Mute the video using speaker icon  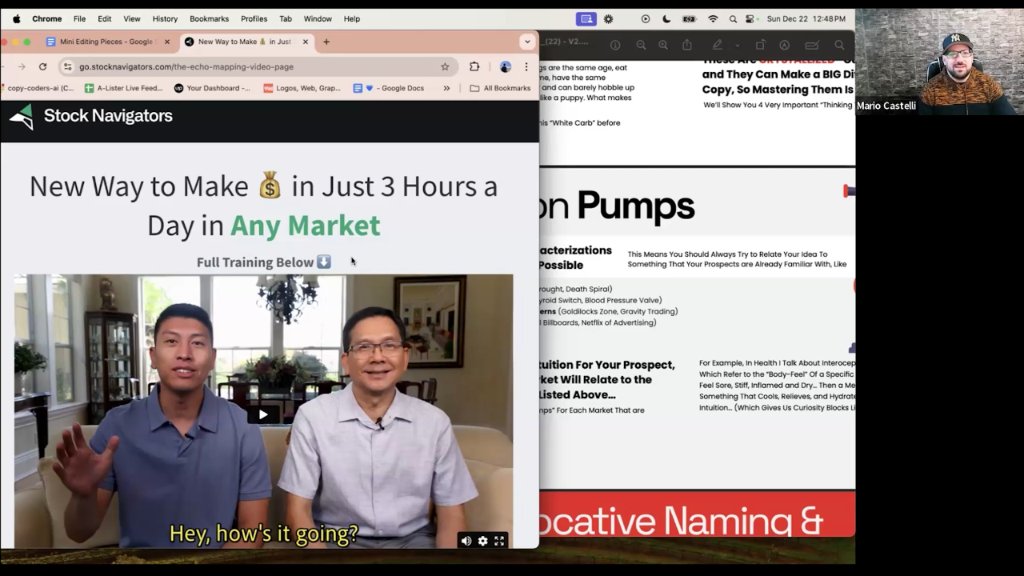click(466, 541)
